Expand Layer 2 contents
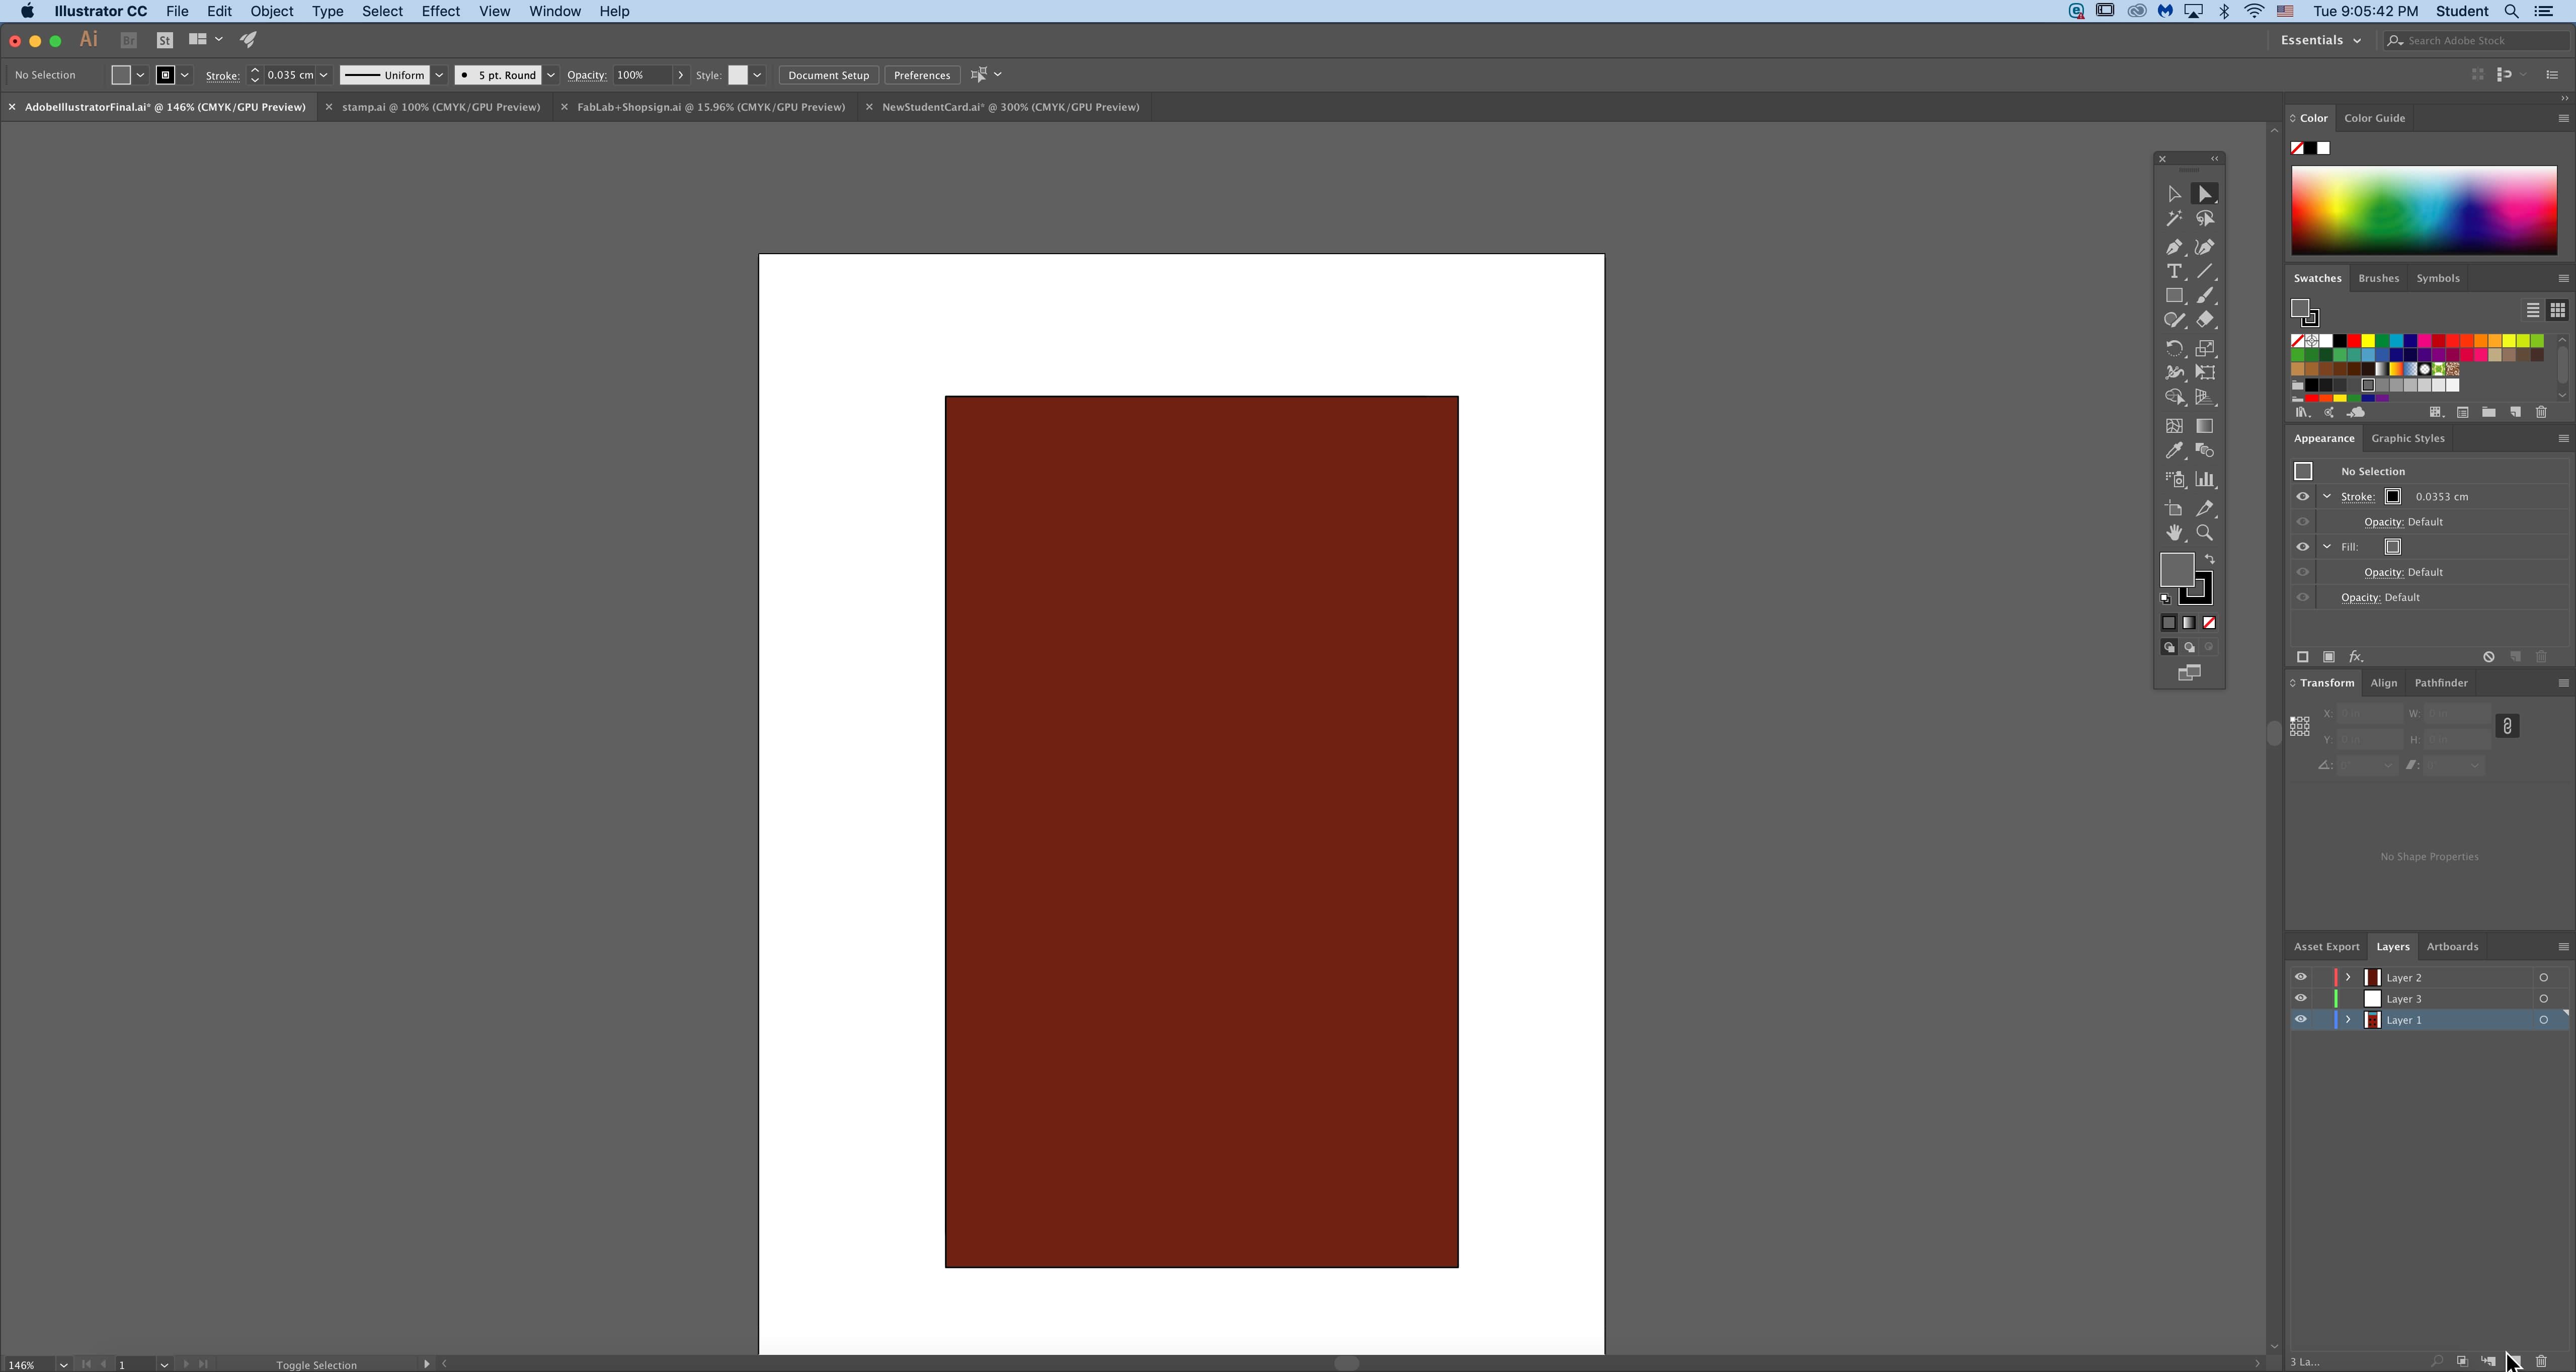Screen dimensions: 2576x1372 pos(2348,977)
